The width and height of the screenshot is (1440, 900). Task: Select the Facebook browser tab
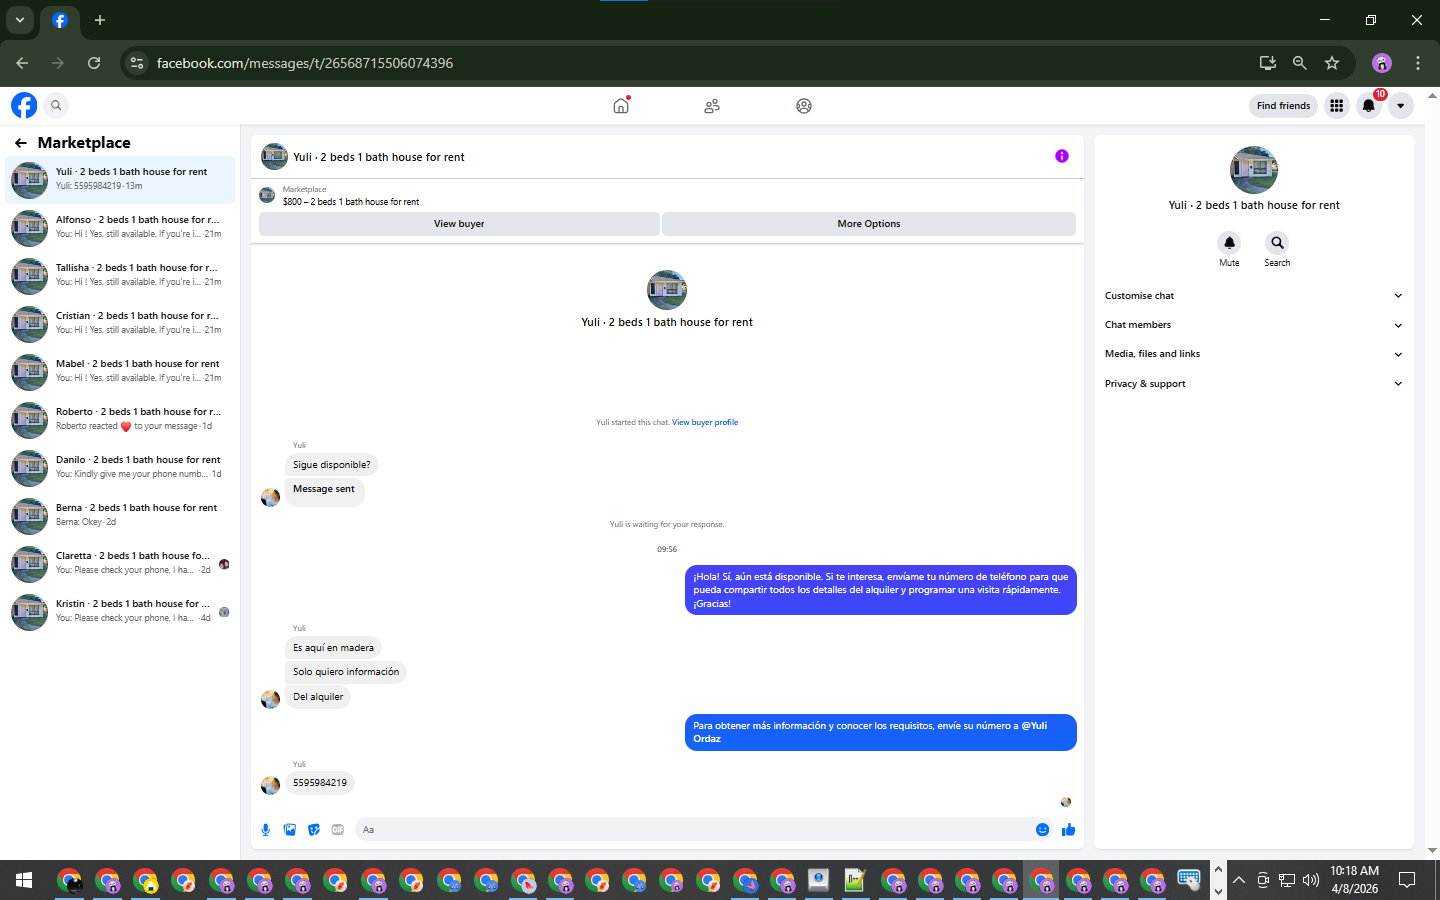pos(60,20)
